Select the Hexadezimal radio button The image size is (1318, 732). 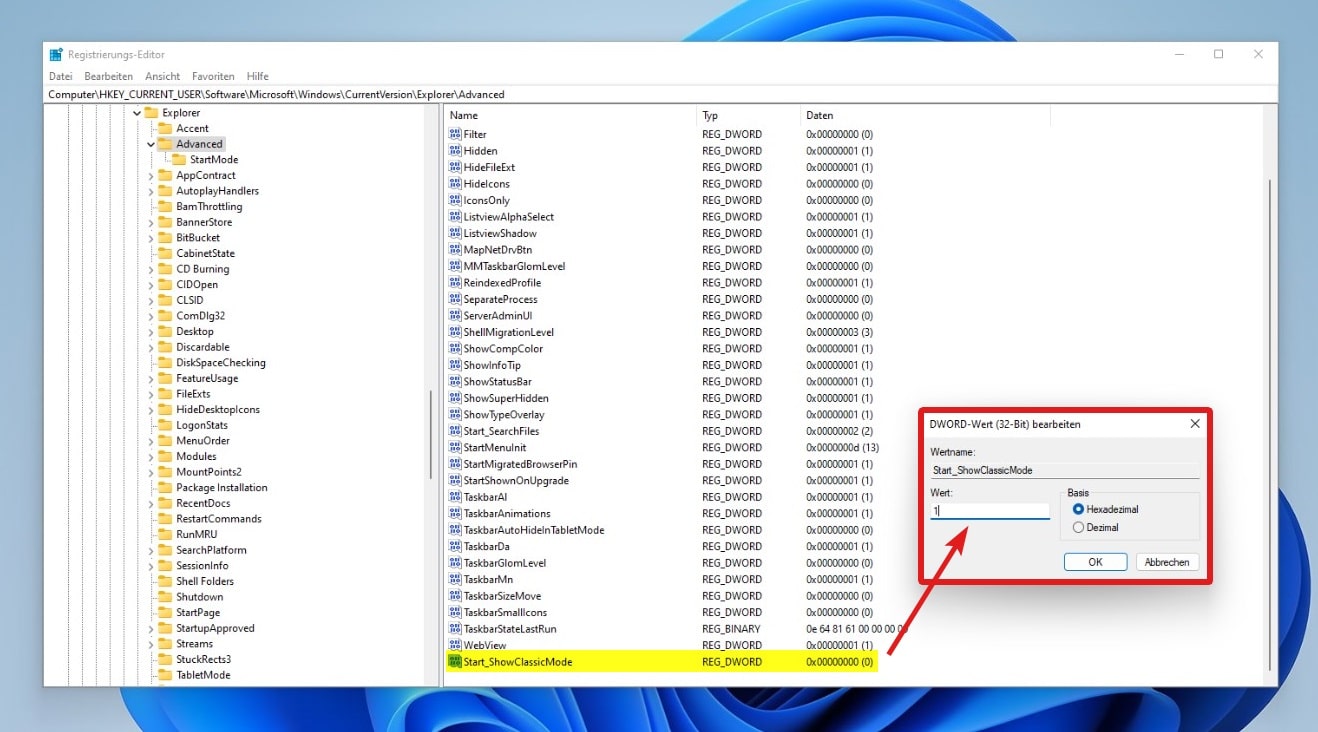[x=1078, y=510]
